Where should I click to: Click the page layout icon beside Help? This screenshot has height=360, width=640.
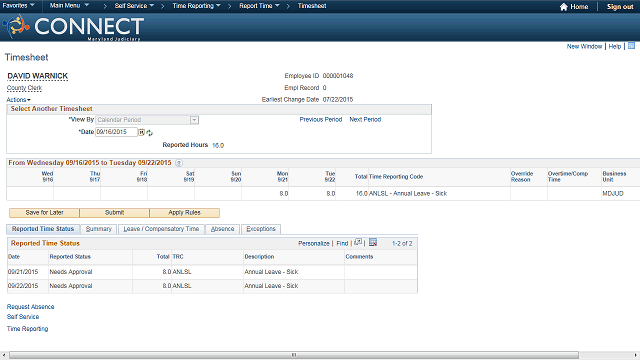tap(631, 46)
